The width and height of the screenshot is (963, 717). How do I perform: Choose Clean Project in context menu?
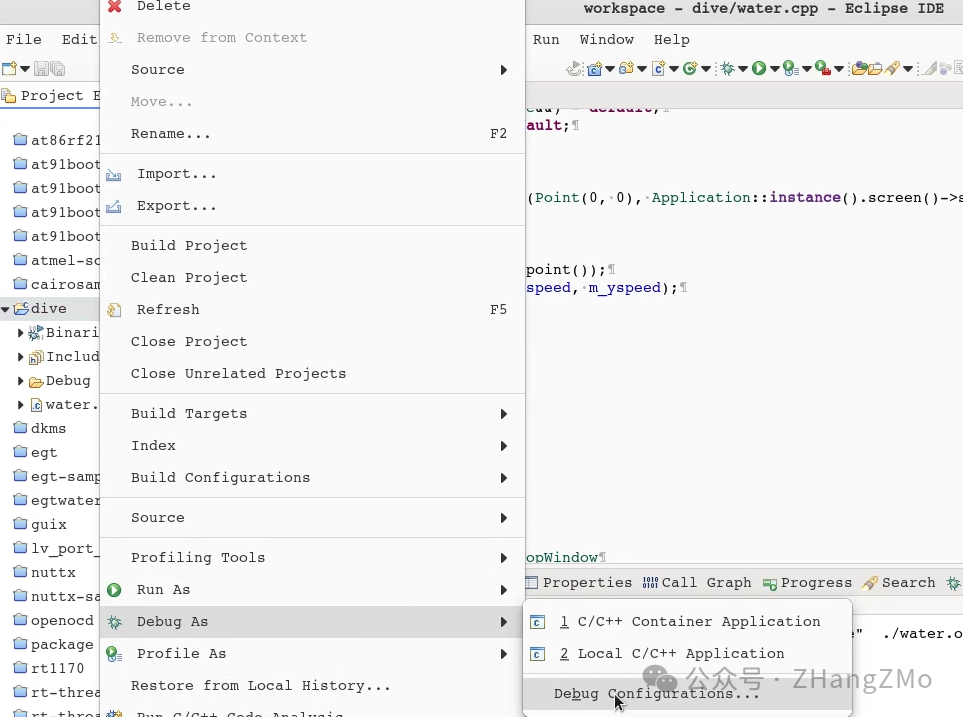coord(312,278)
